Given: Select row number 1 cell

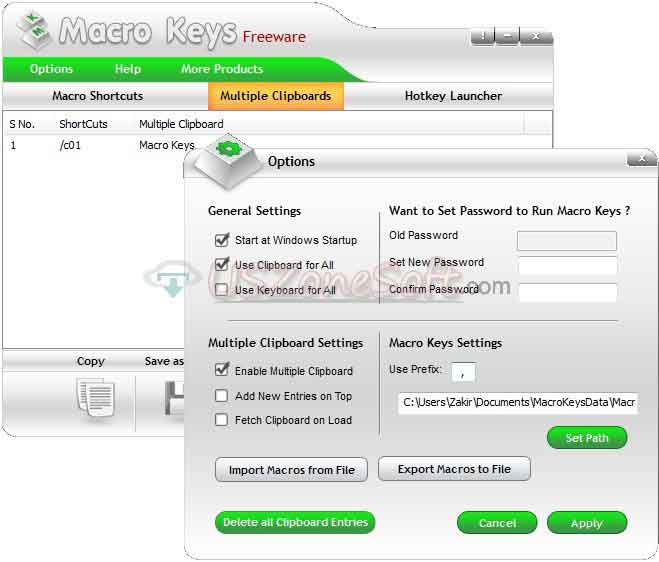Looking at the screenshot, I should (x=13, y=145).
